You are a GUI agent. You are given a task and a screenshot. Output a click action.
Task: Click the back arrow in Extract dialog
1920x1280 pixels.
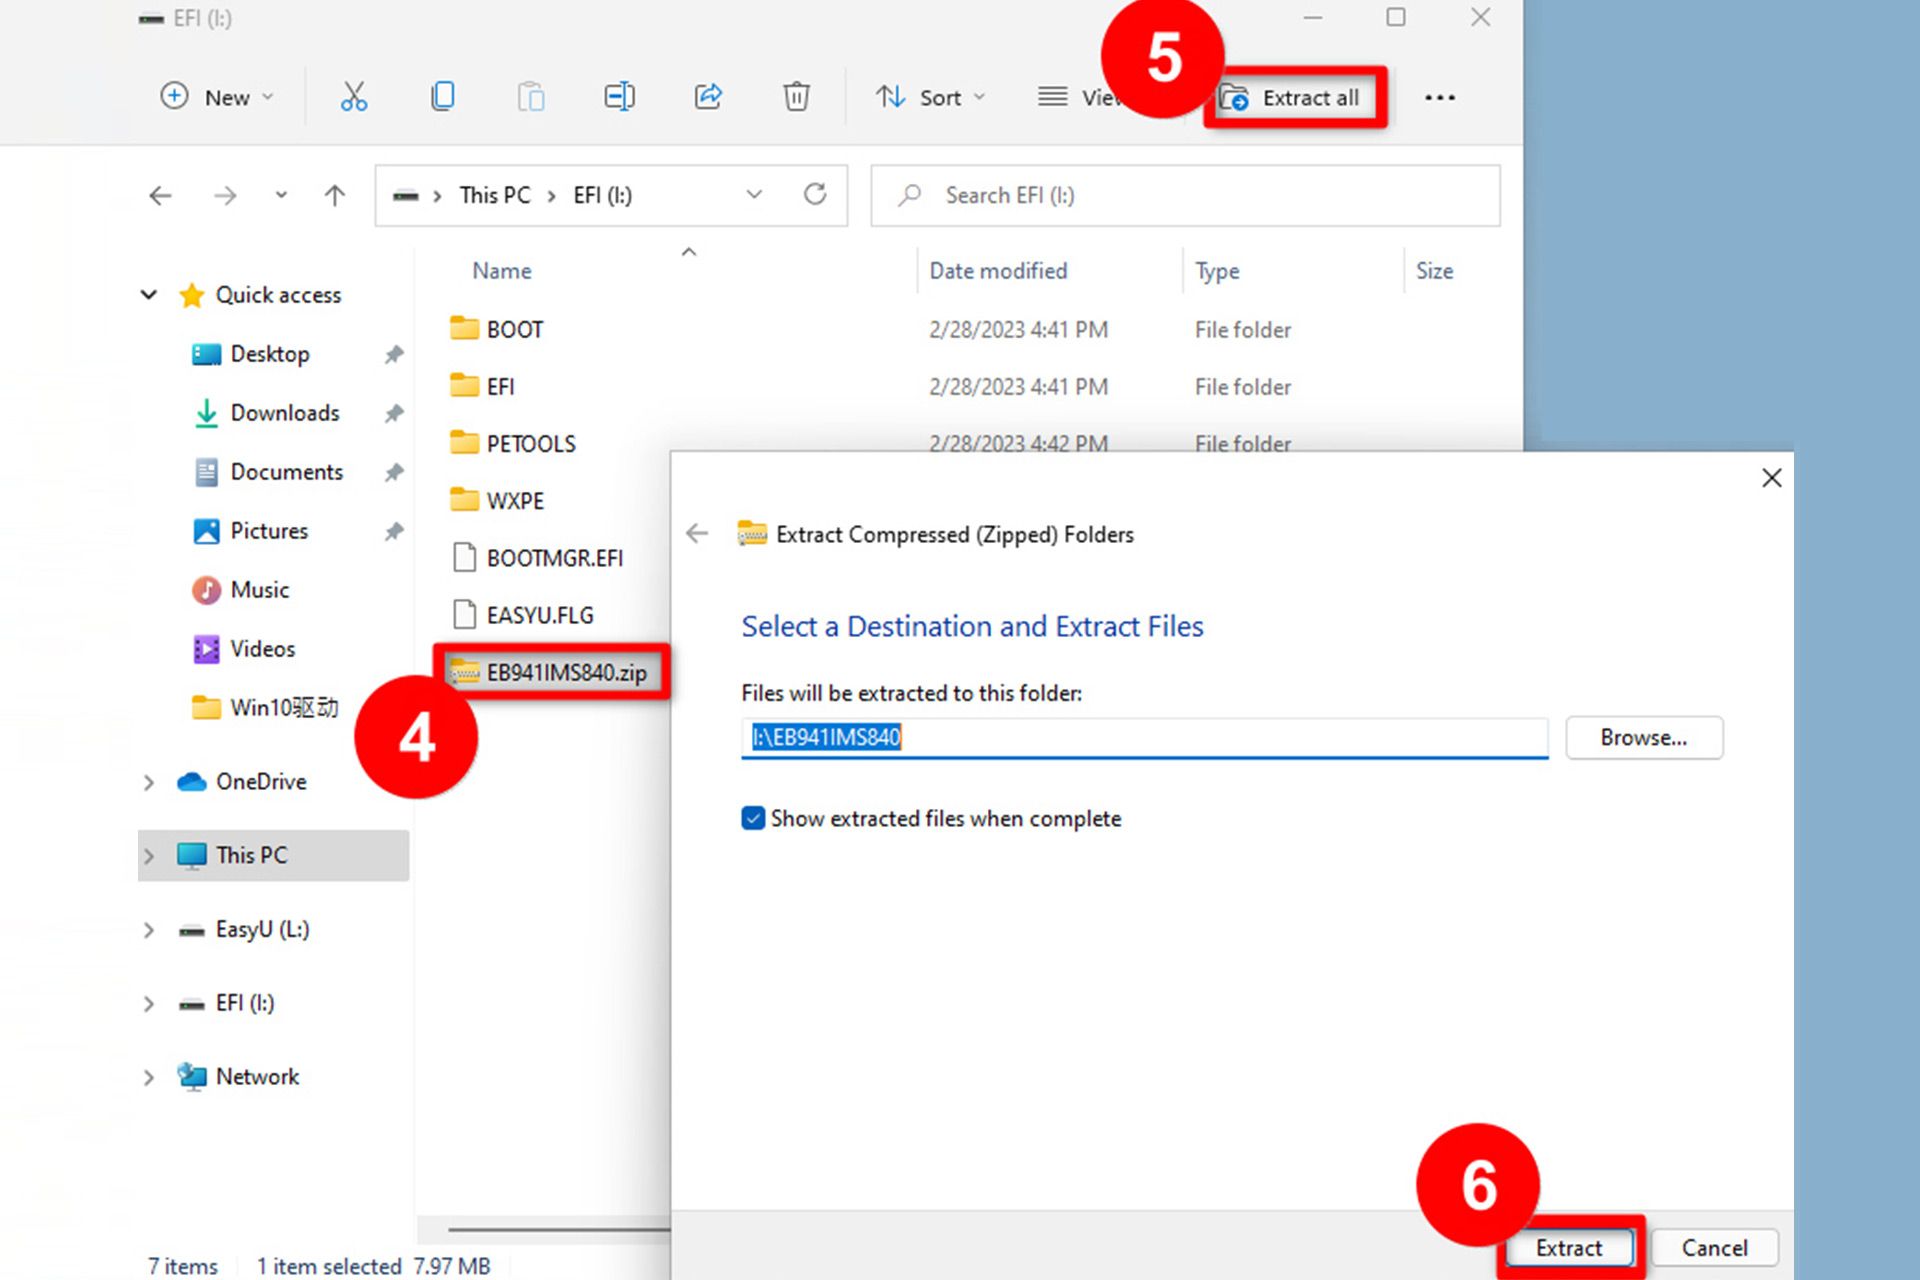pos(697,534)
